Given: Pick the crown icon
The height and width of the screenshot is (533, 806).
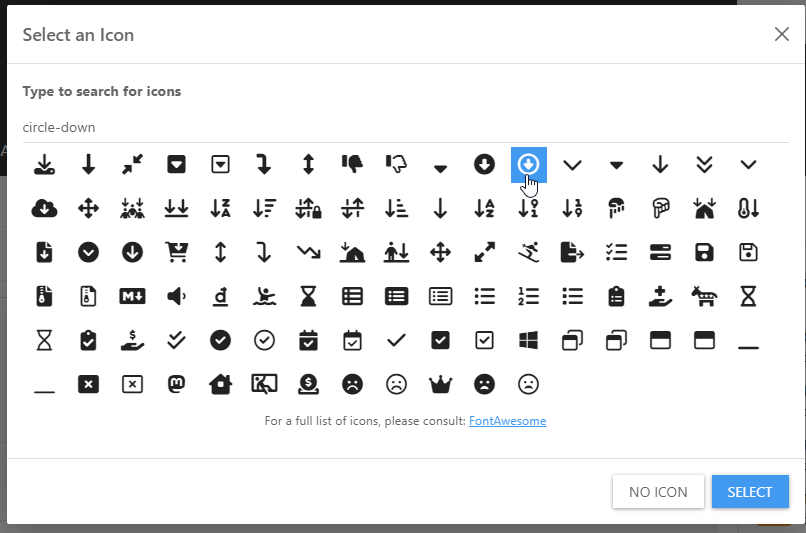Looking at the screenshot, I should click(x=440, y=384).
